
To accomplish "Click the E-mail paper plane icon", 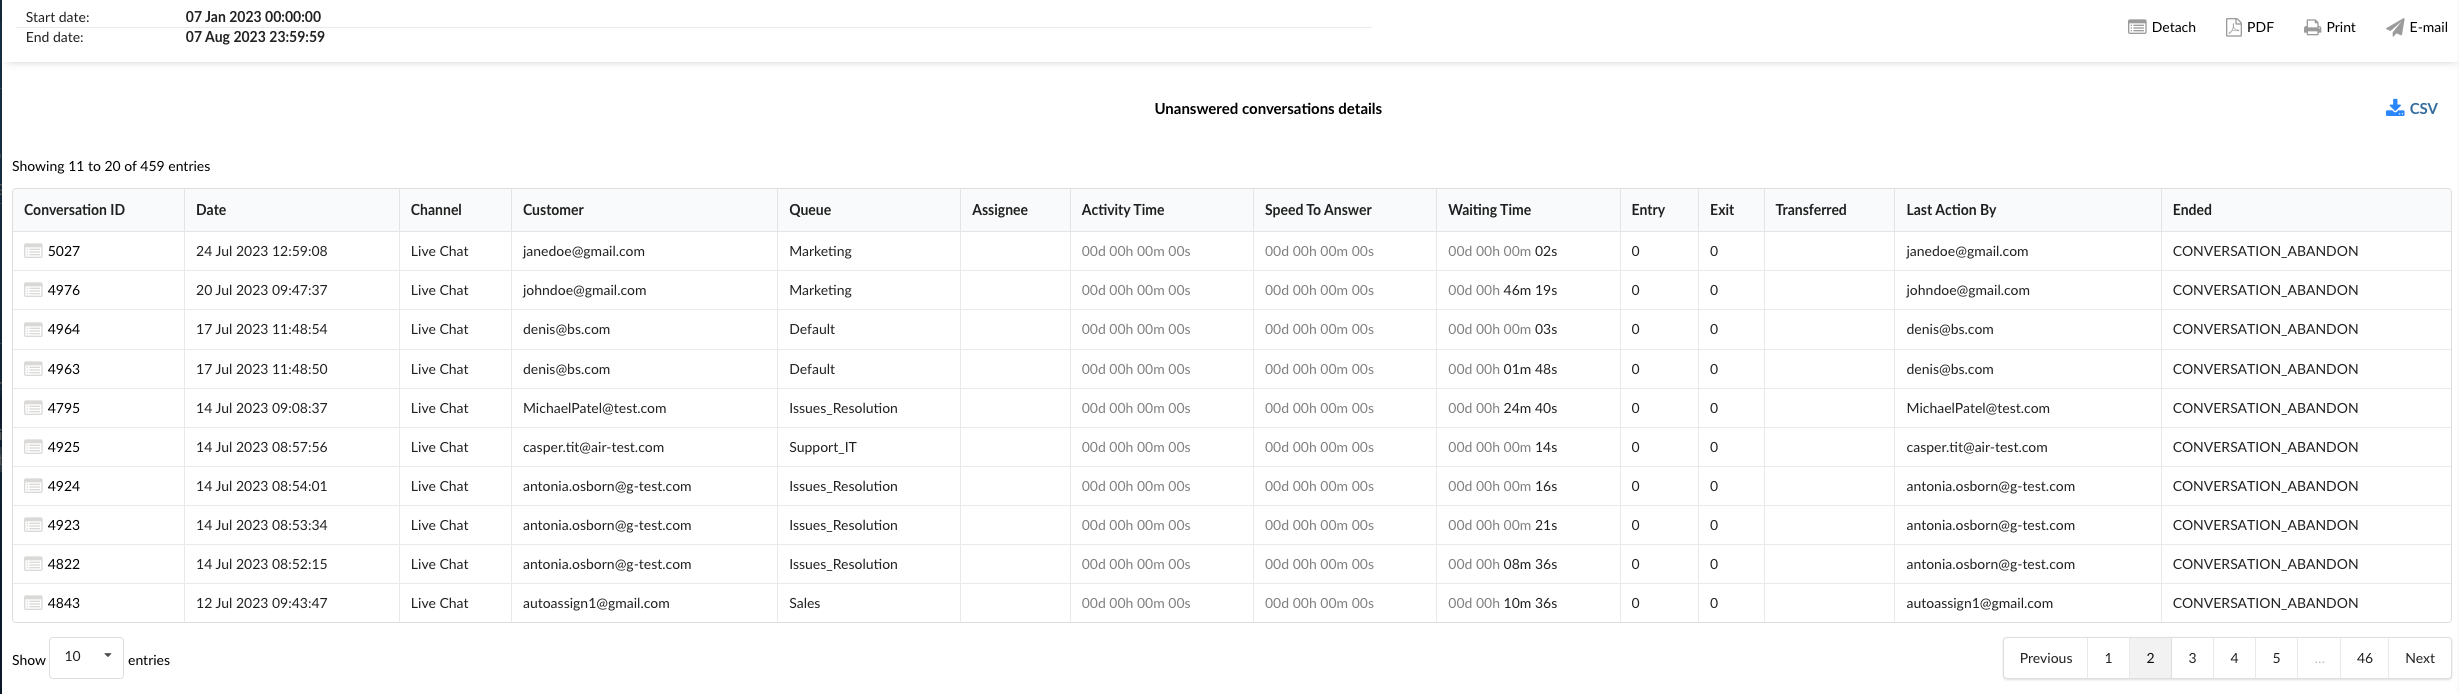I will coord(2395,27).
